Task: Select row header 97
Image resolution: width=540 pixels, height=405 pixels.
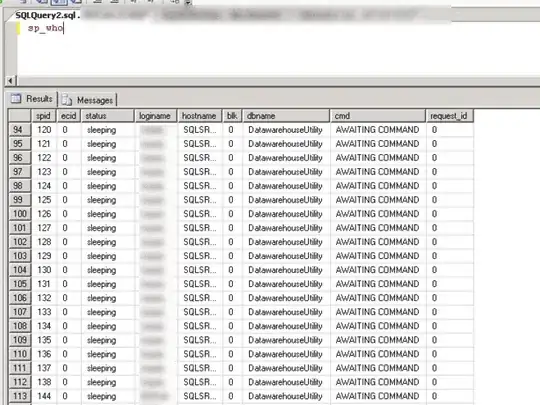Action: click(20, 172)
